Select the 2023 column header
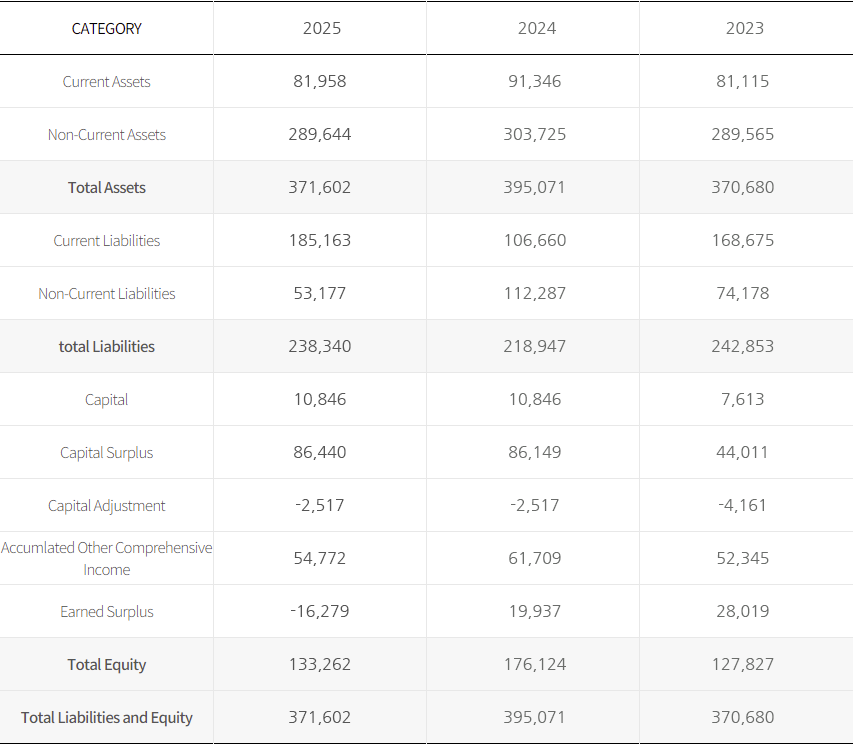Screen dimensions: 854x745 [x=744, y=28]
